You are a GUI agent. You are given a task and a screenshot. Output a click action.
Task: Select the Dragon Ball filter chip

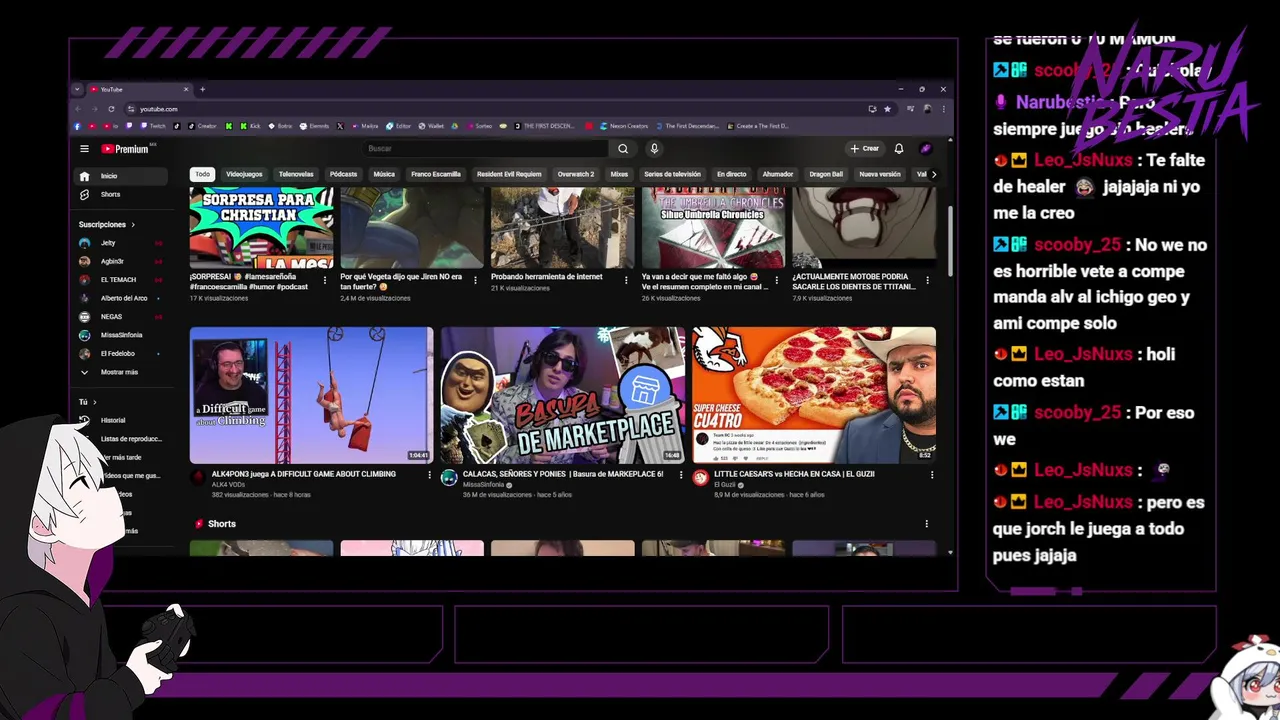coord(826,174)
